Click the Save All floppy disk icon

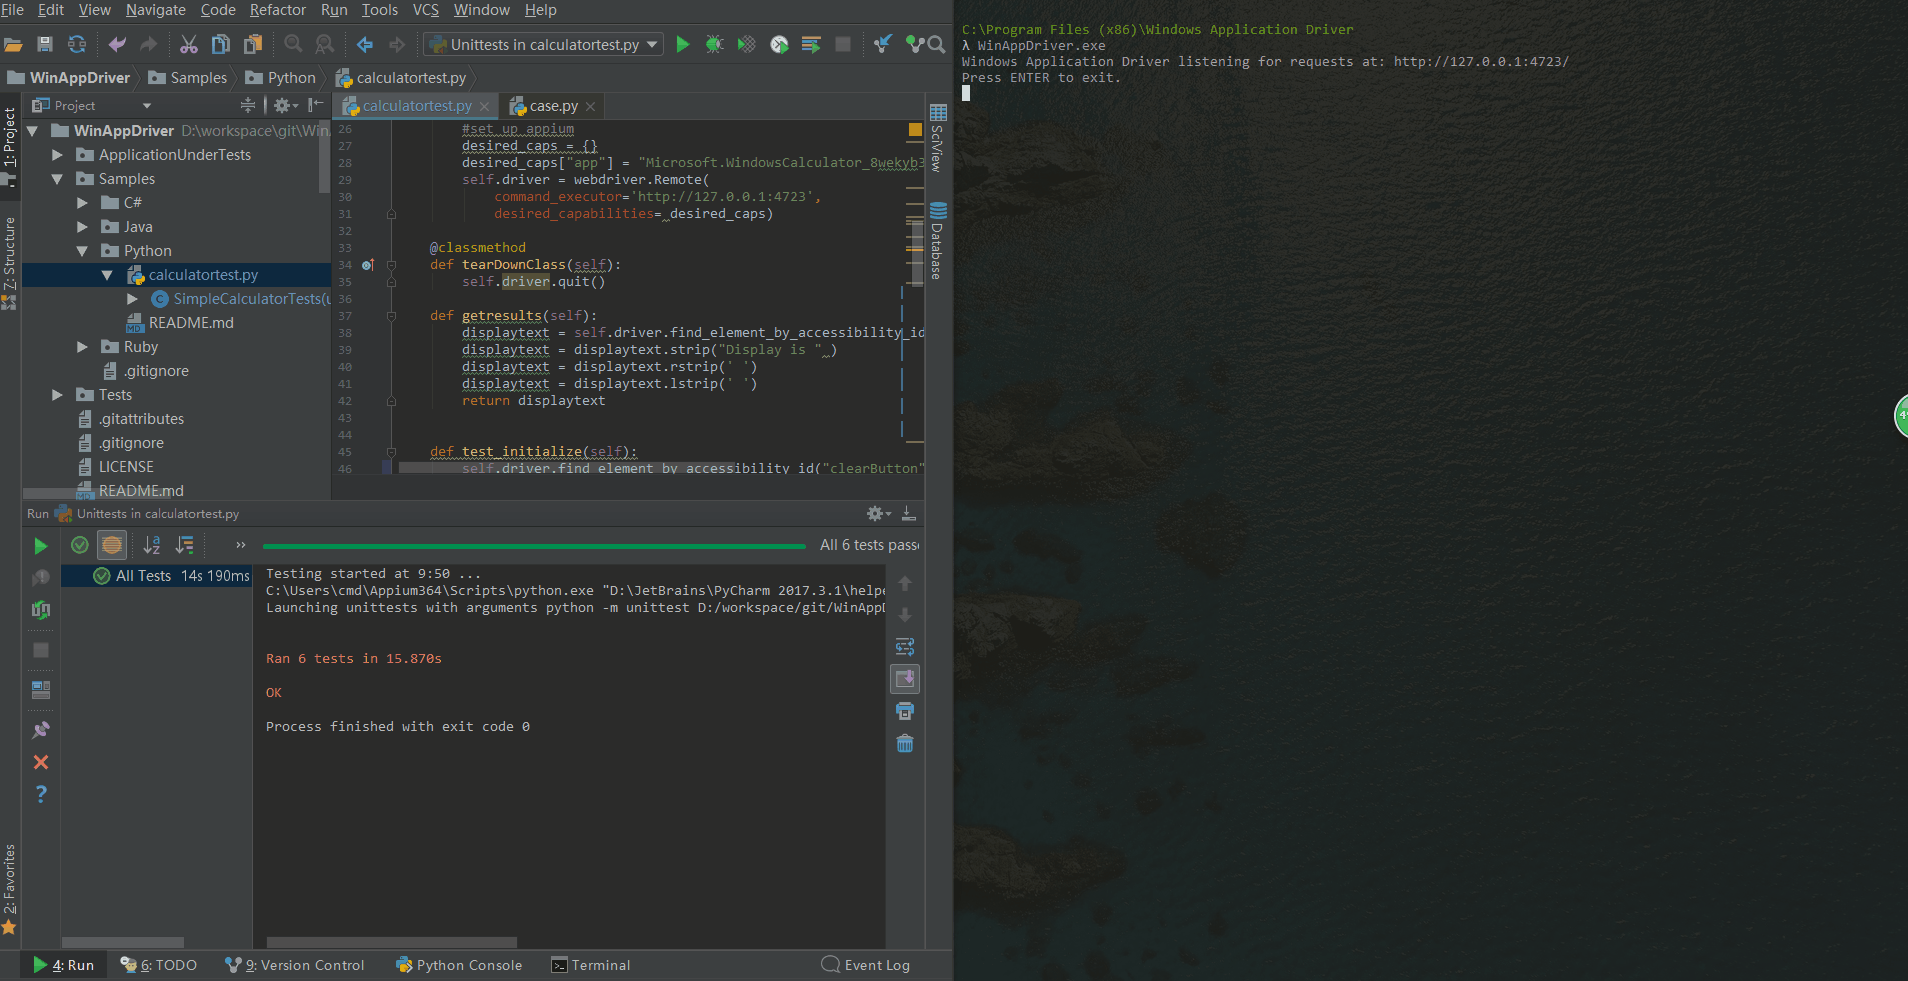click(45, 44)
